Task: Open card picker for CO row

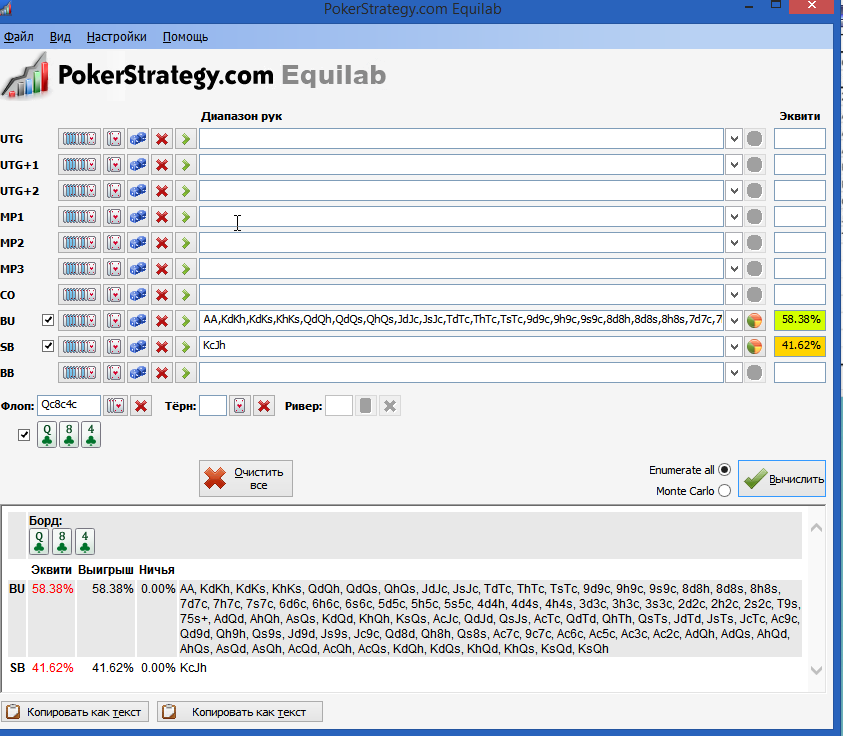Action: (114, 295)
